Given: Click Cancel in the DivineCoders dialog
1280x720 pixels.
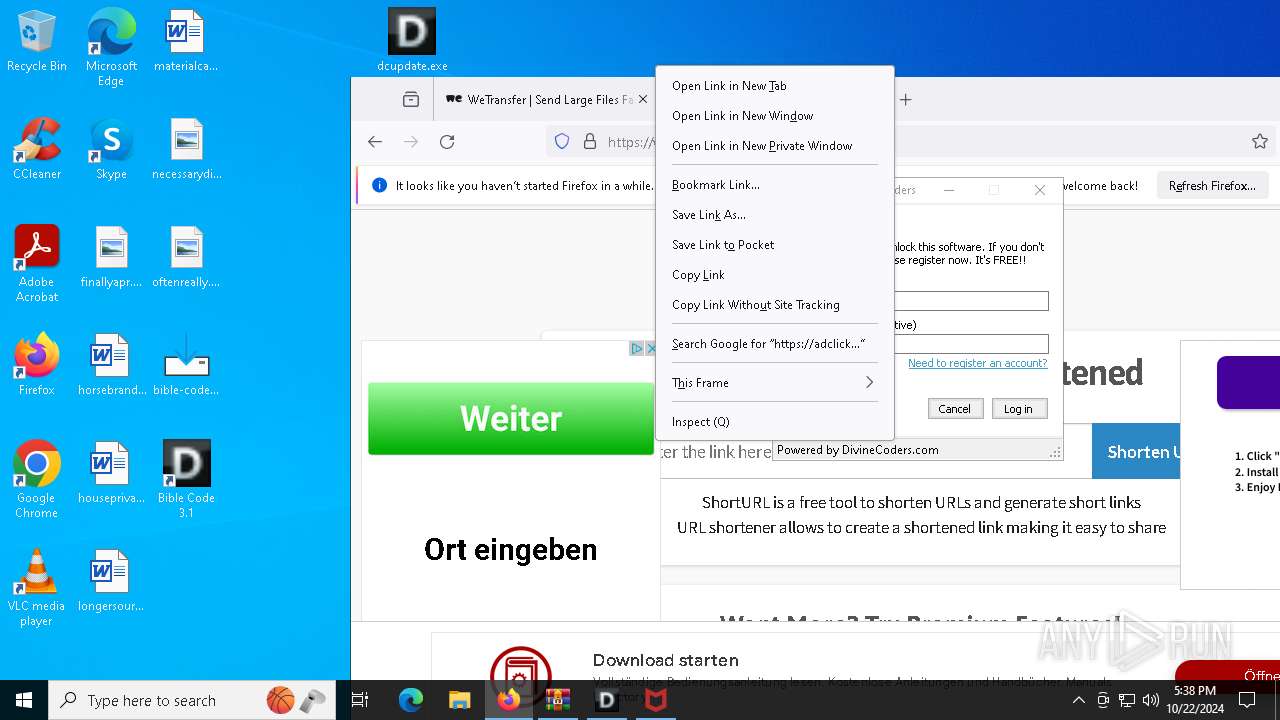Looking at the screenshot, I should pos(954,409).
